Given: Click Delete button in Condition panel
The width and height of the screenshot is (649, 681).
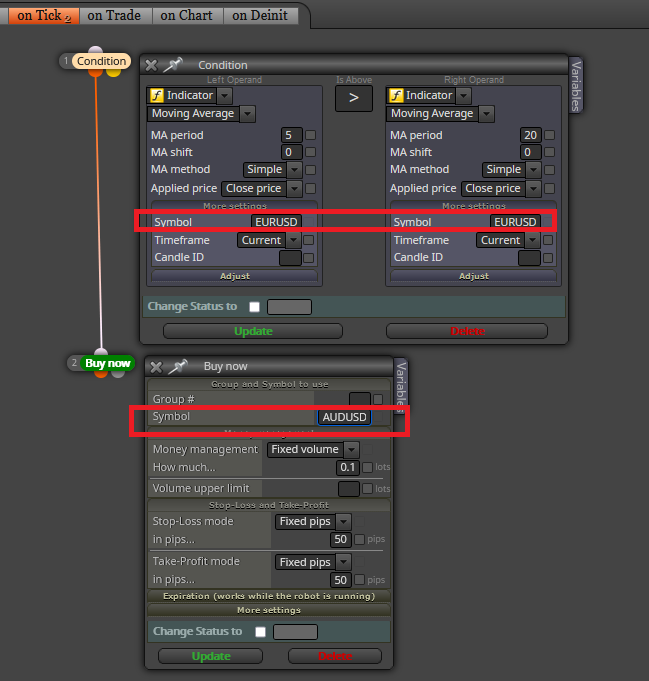Looking at the screenshot, I should 467,331.
